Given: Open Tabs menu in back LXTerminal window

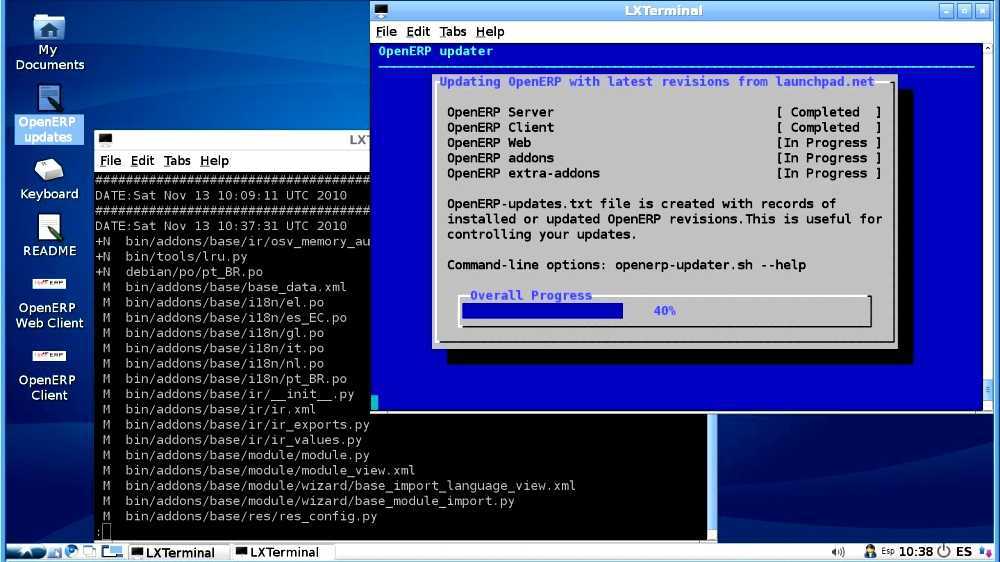Looking at the screenshot, I should click(x=177, y=161).
